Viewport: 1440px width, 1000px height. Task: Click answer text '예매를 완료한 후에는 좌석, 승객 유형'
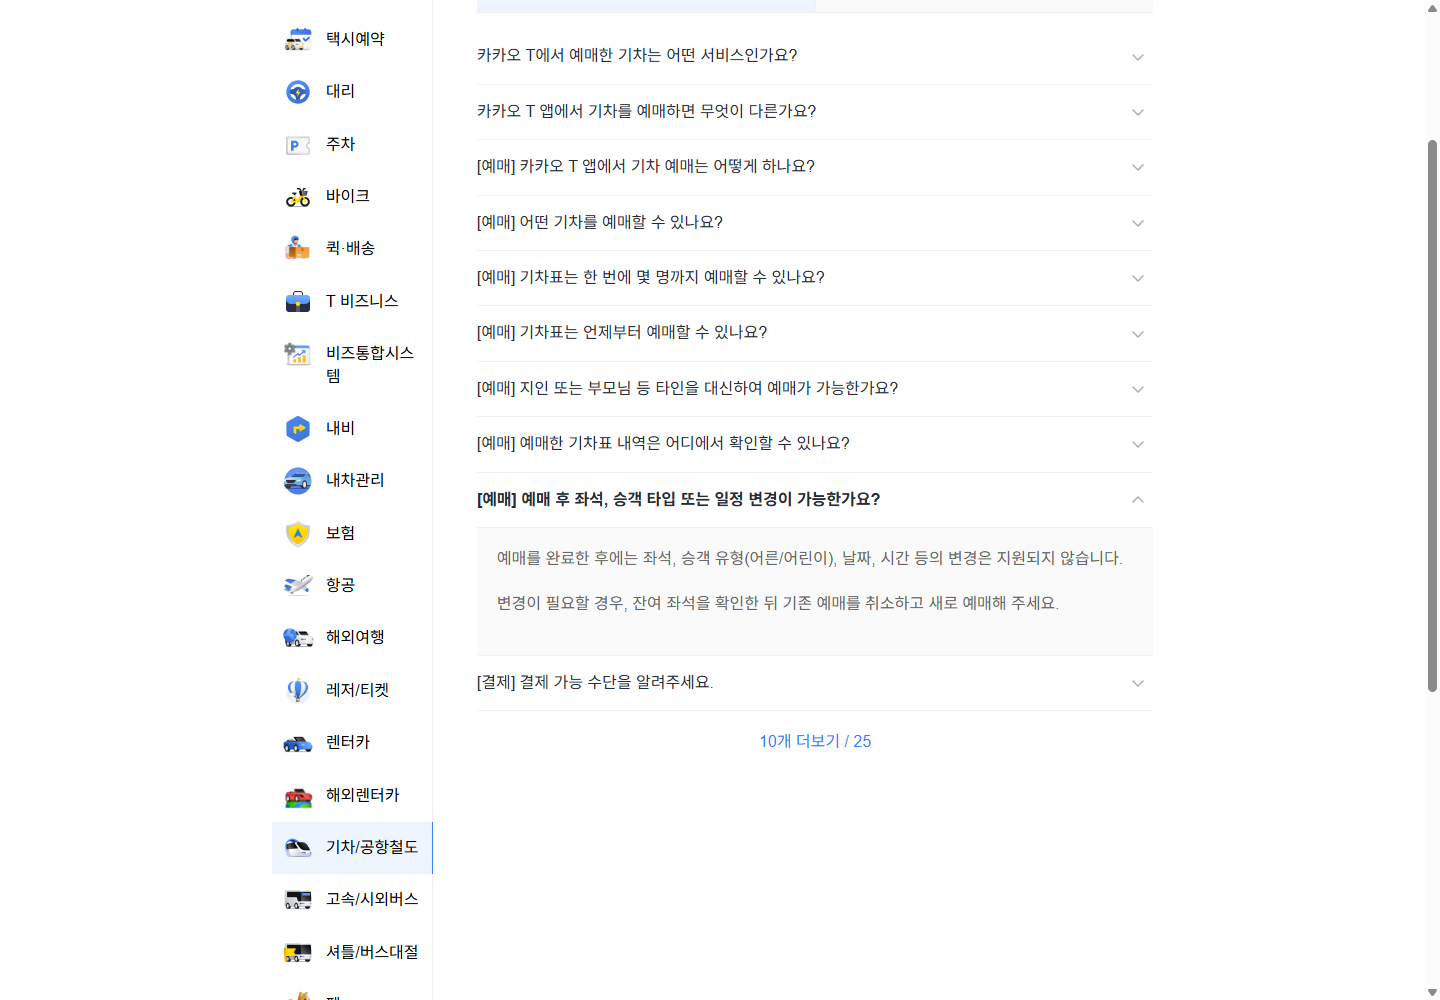810,558
